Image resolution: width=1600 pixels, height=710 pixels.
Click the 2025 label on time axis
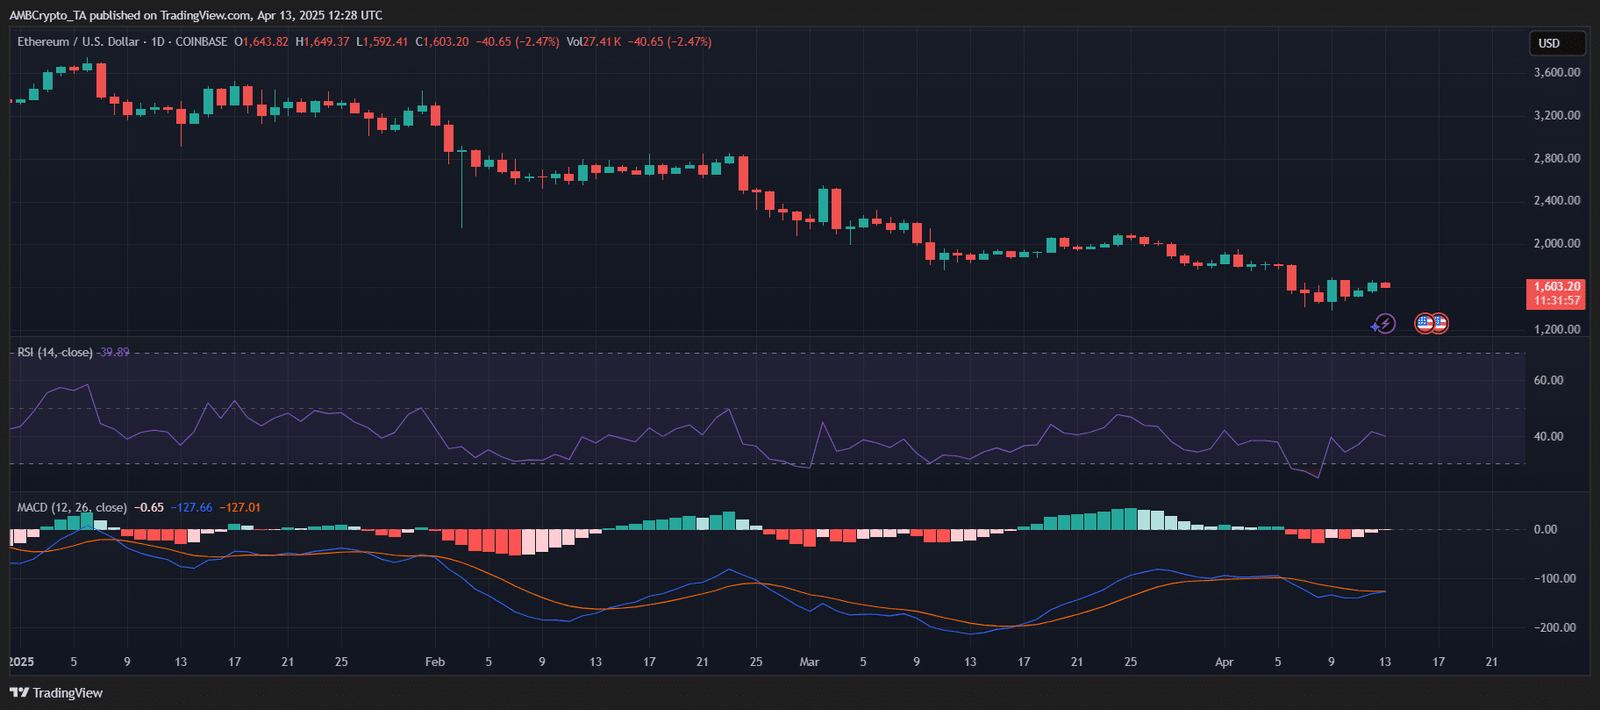click(21, 662)
